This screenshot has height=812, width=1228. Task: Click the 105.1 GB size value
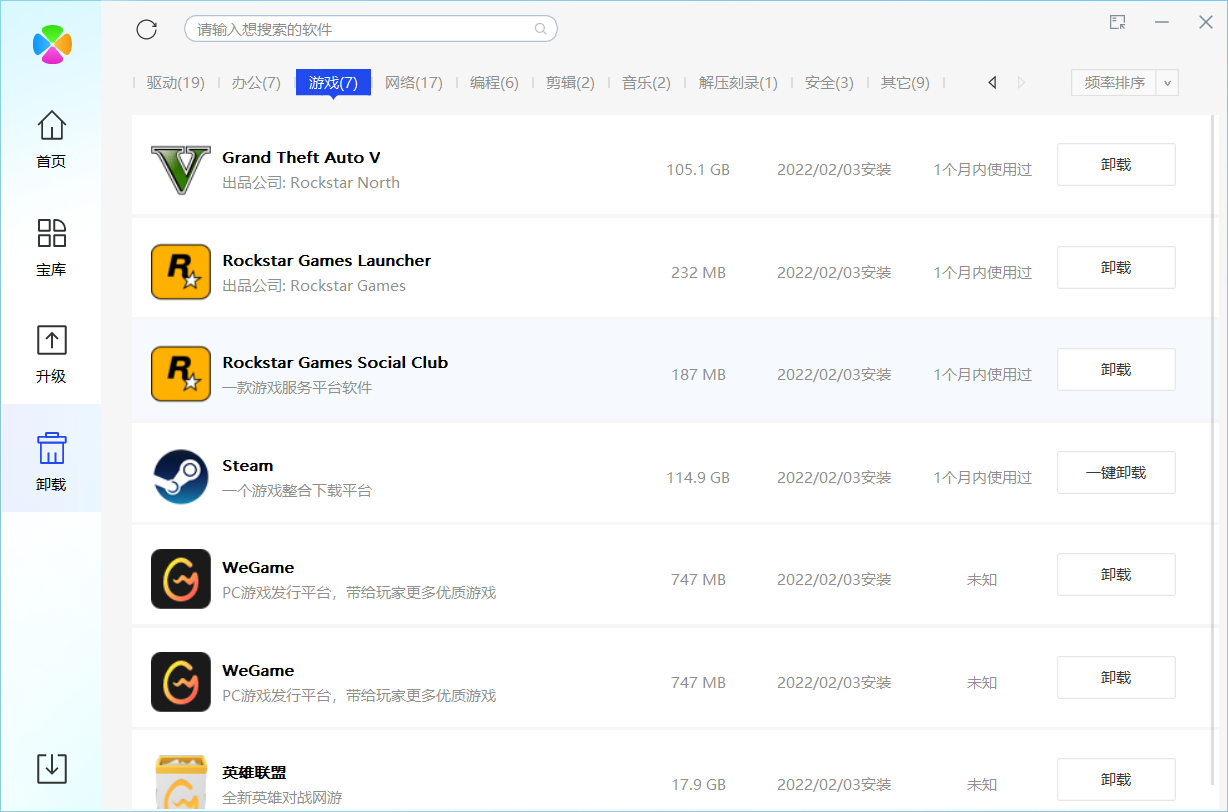698,170
